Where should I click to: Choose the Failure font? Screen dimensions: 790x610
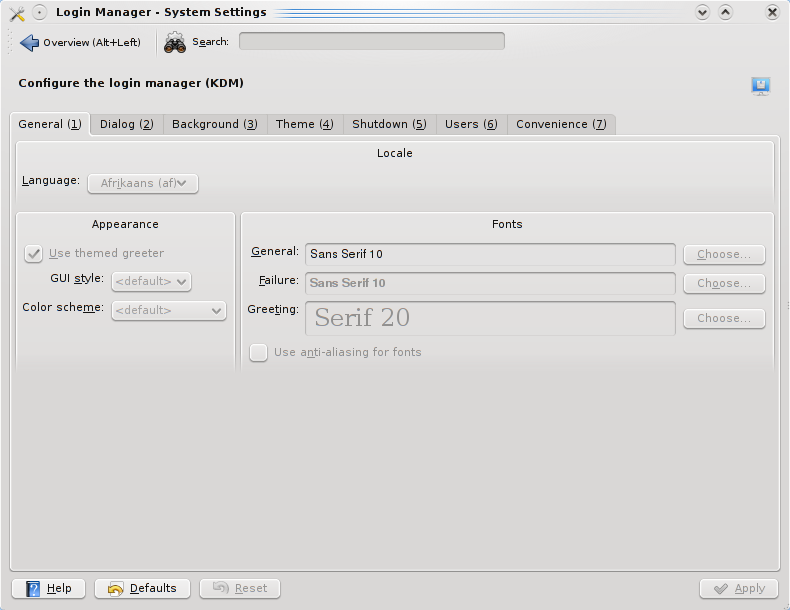tap(724, 284)
